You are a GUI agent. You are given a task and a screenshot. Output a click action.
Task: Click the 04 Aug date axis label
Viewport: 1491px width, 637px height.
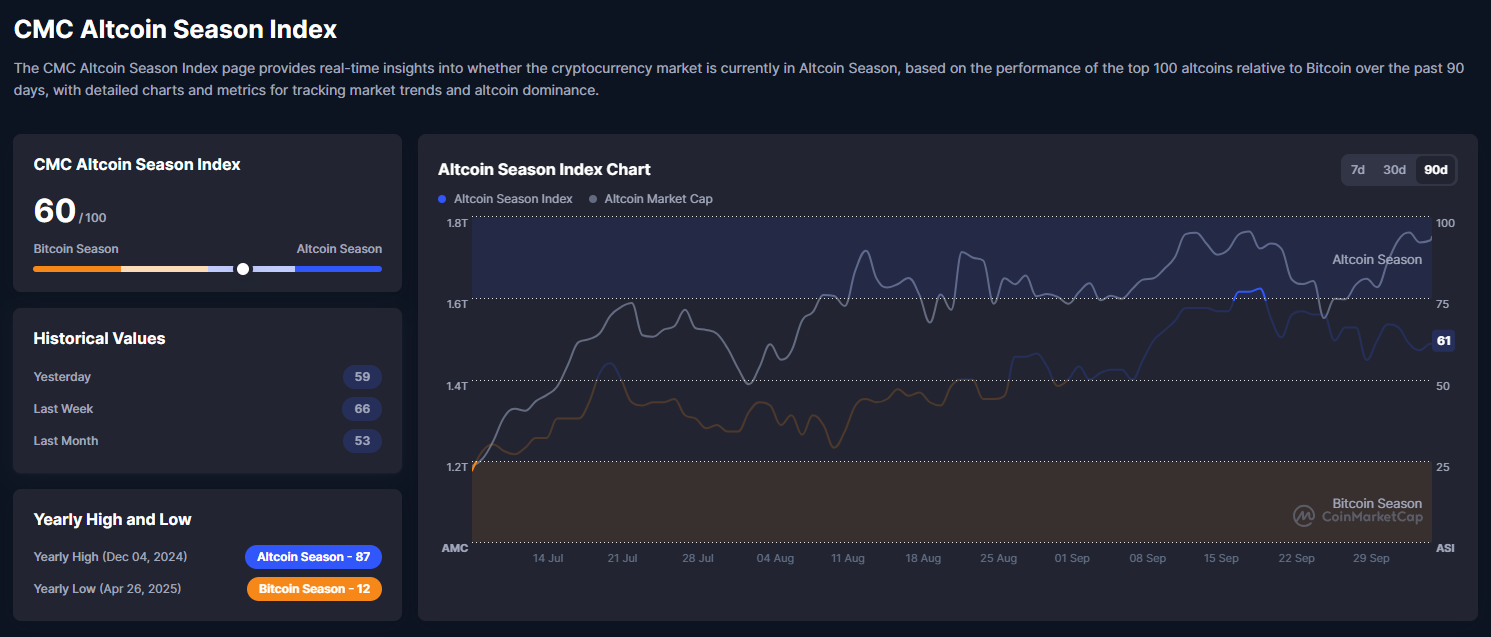[x=775, y=558]
